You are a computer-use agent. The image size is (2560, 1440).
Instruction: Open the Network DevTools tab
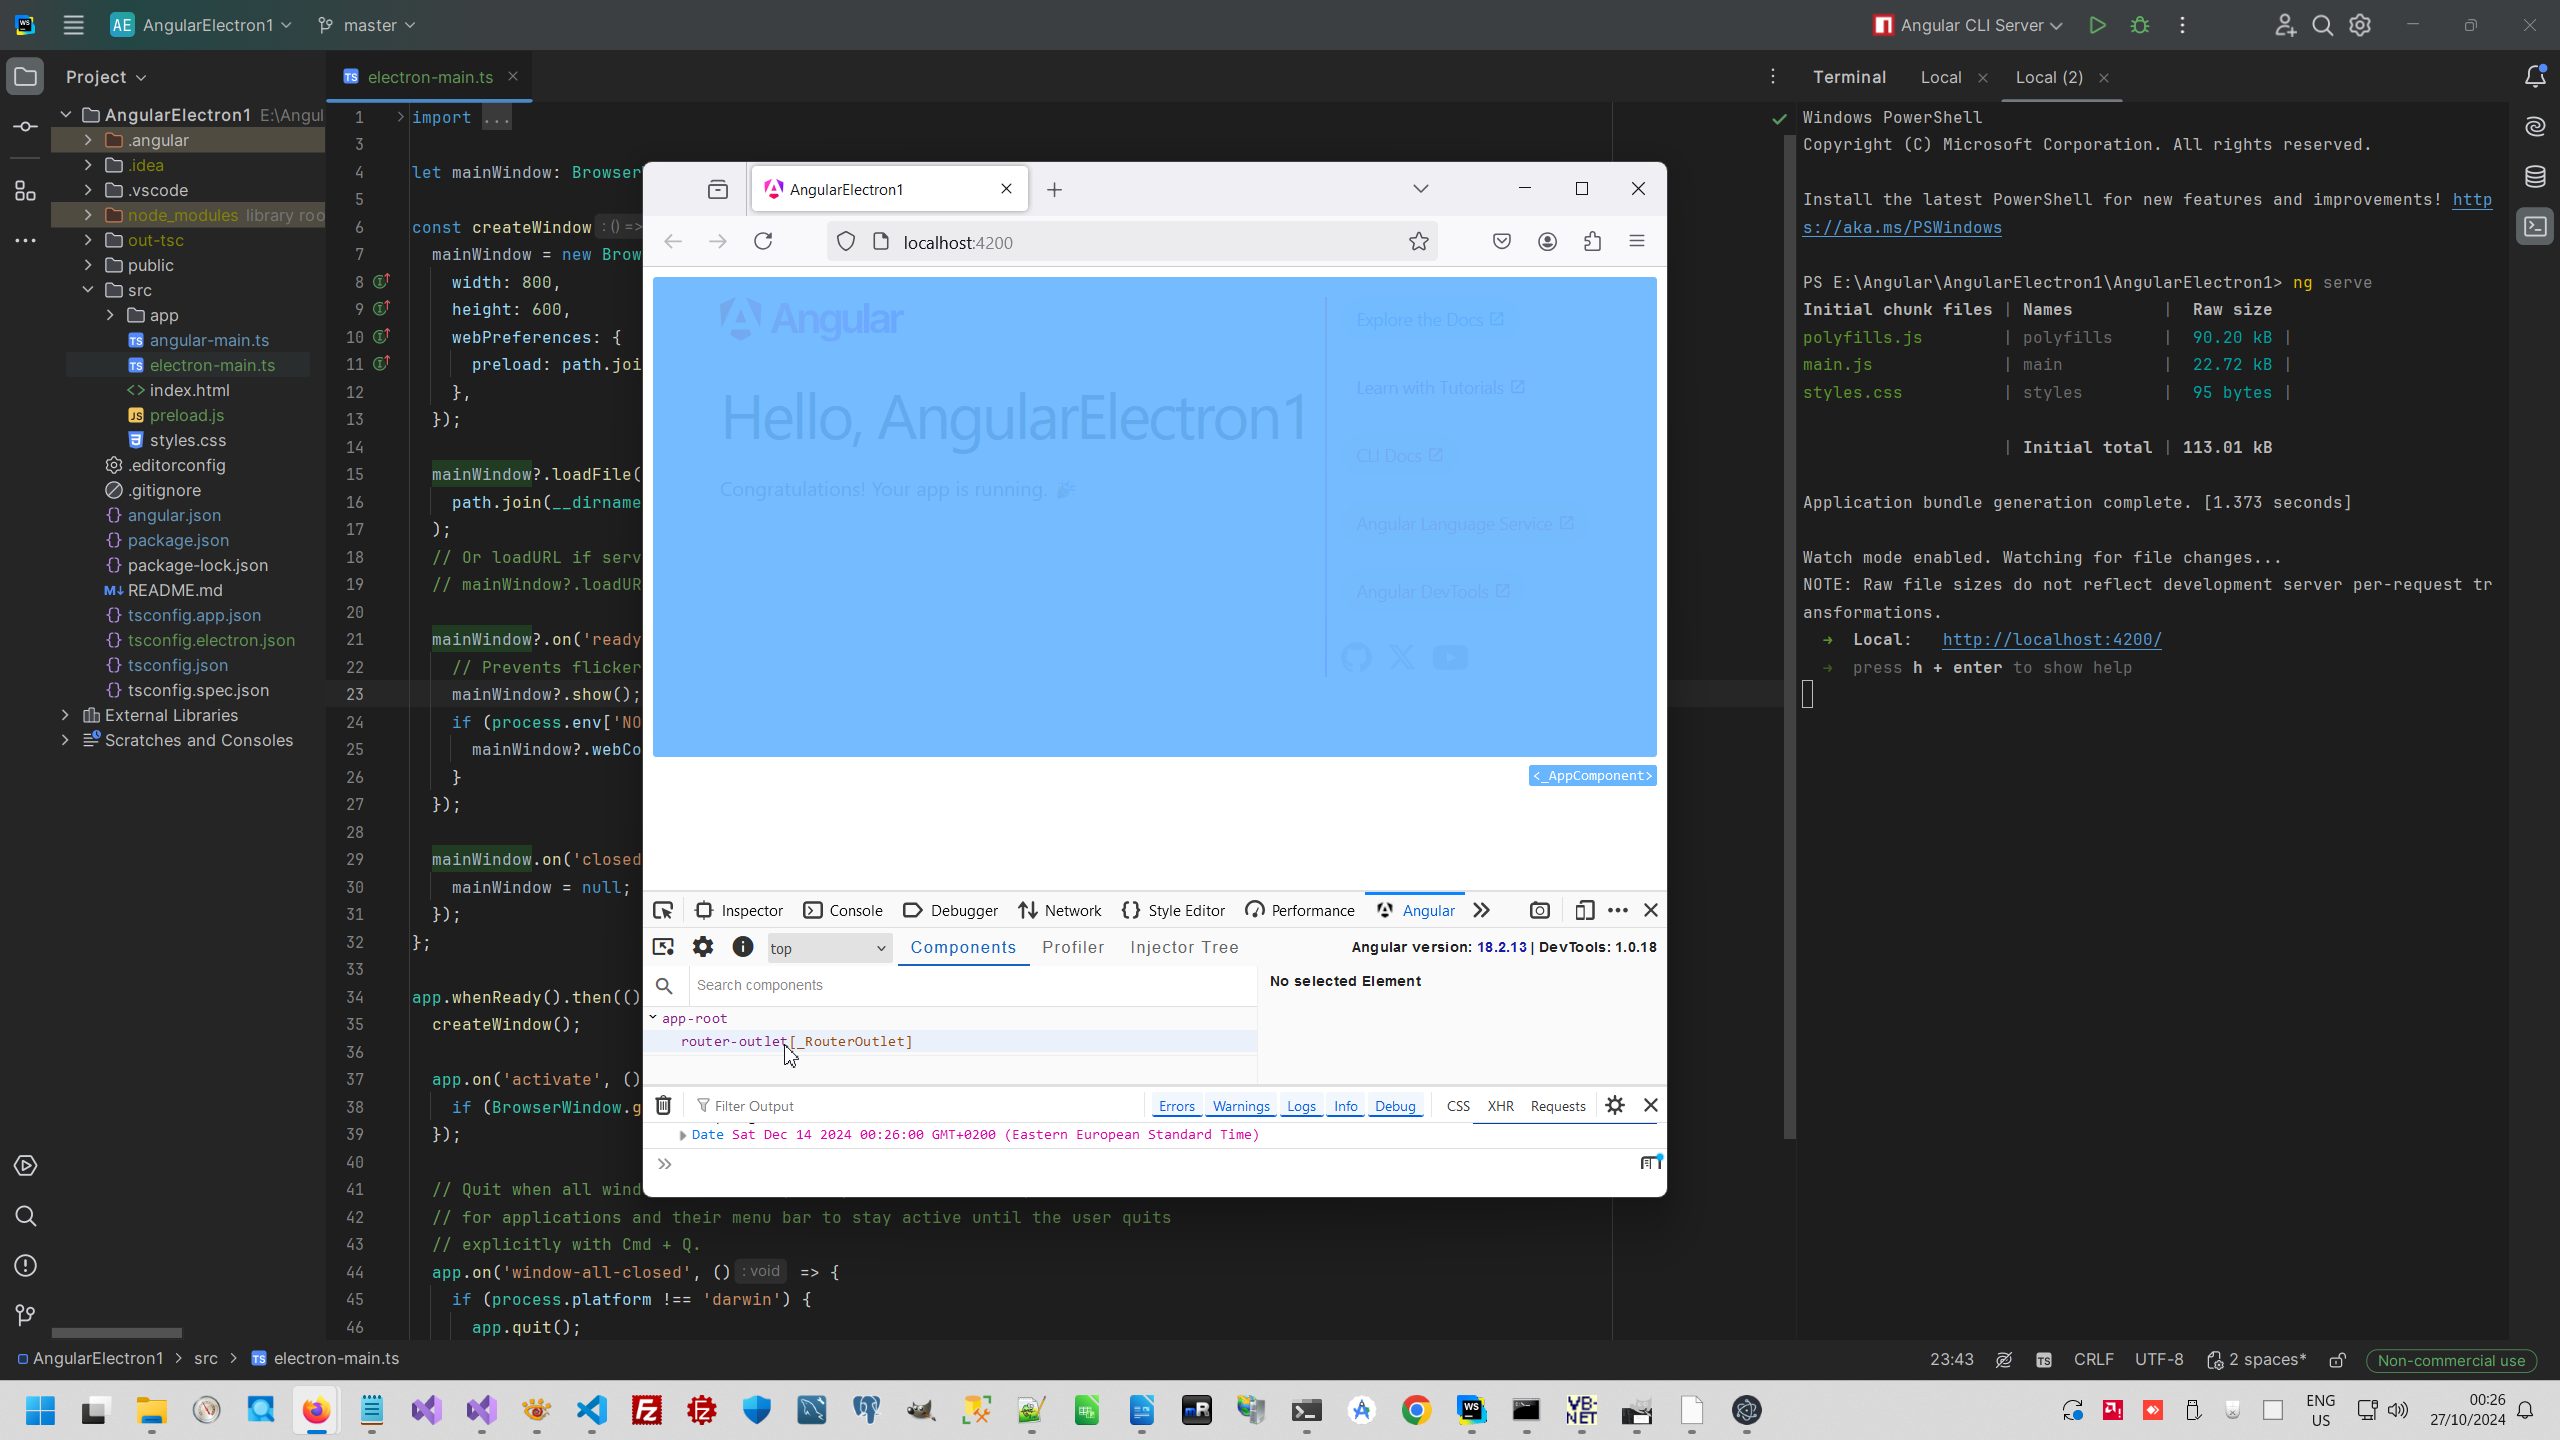(1060, 910)
